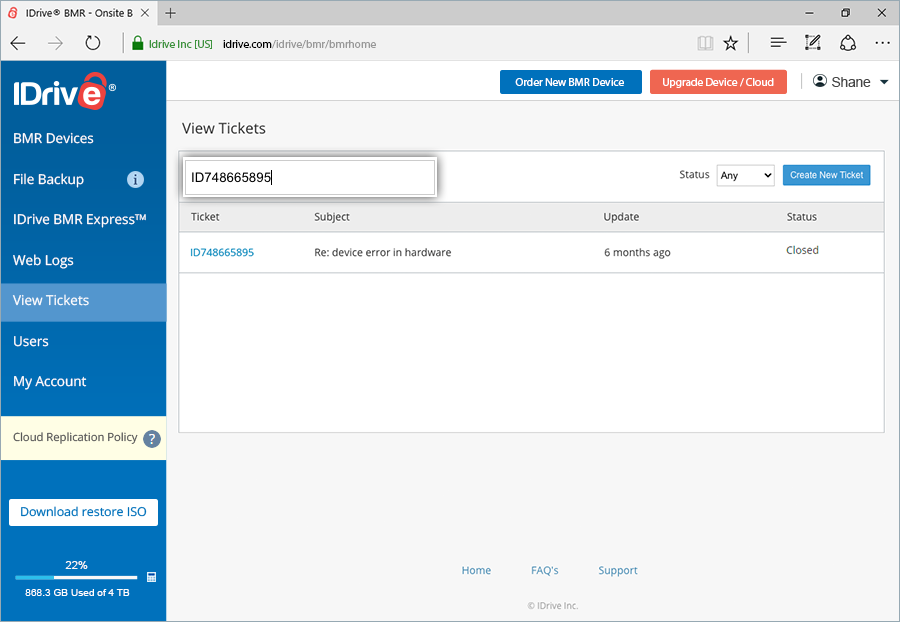Expand the Shane account dropdown arrow

pos(882,82)
